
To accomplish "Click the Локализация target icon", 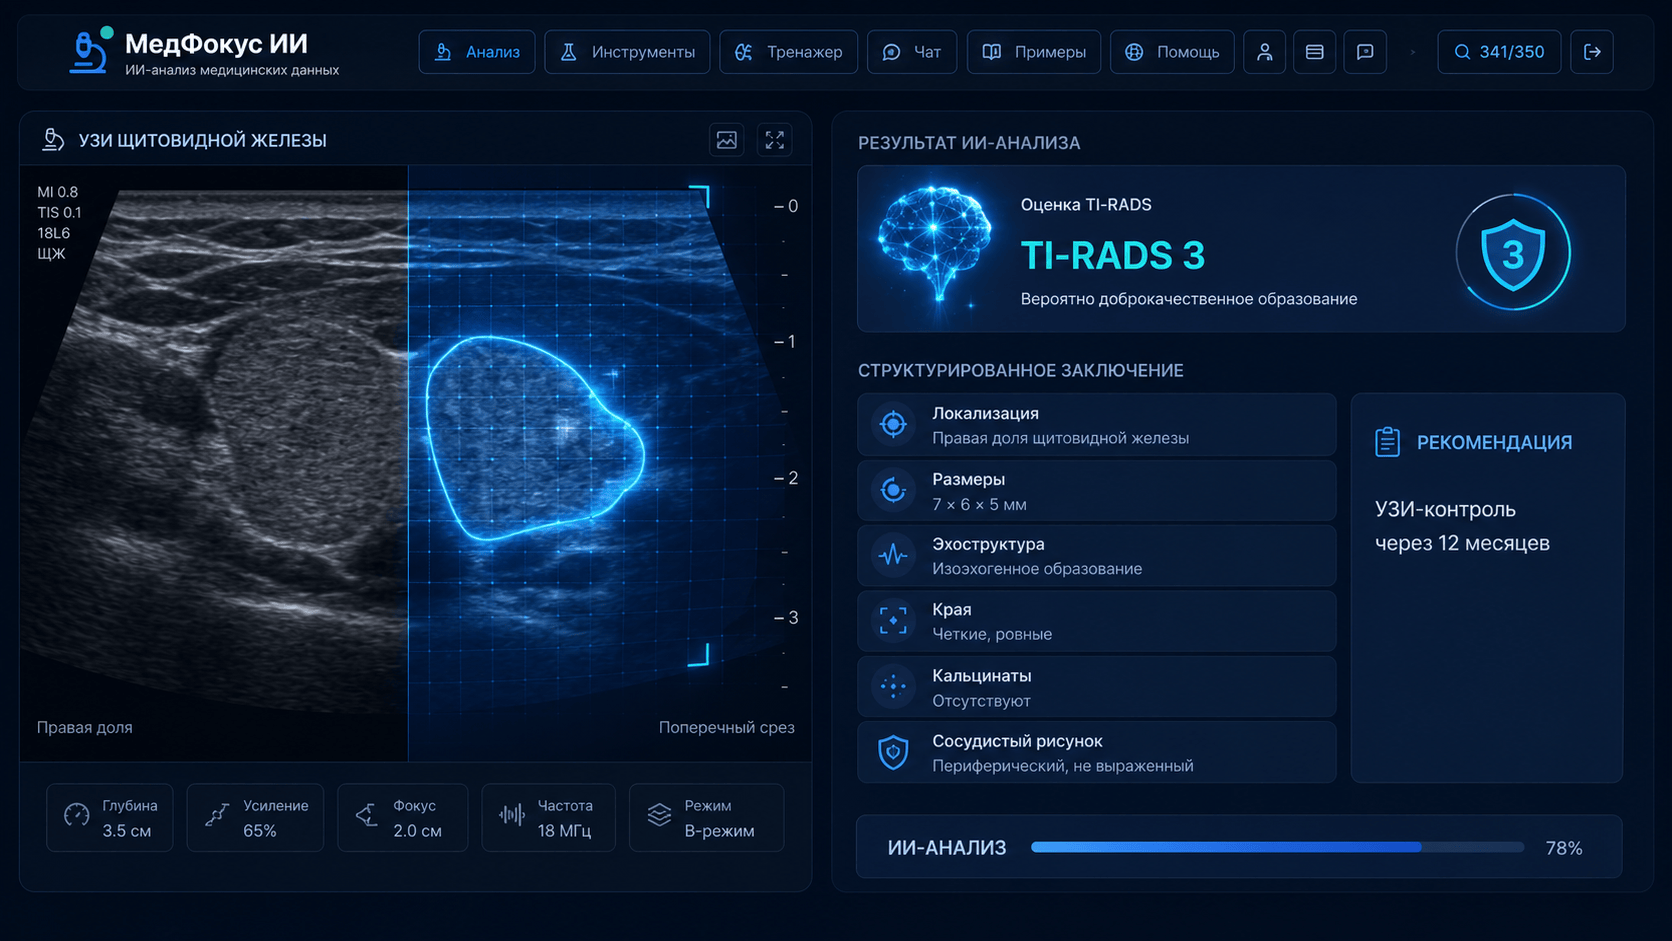I will pyautogui.click(x=893, y=425).
